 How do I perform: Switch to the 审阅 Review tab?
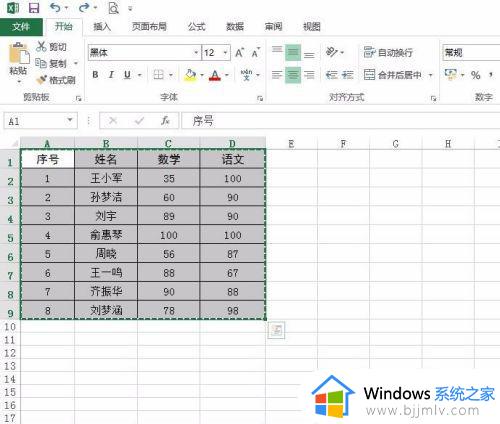click(273, 27)
